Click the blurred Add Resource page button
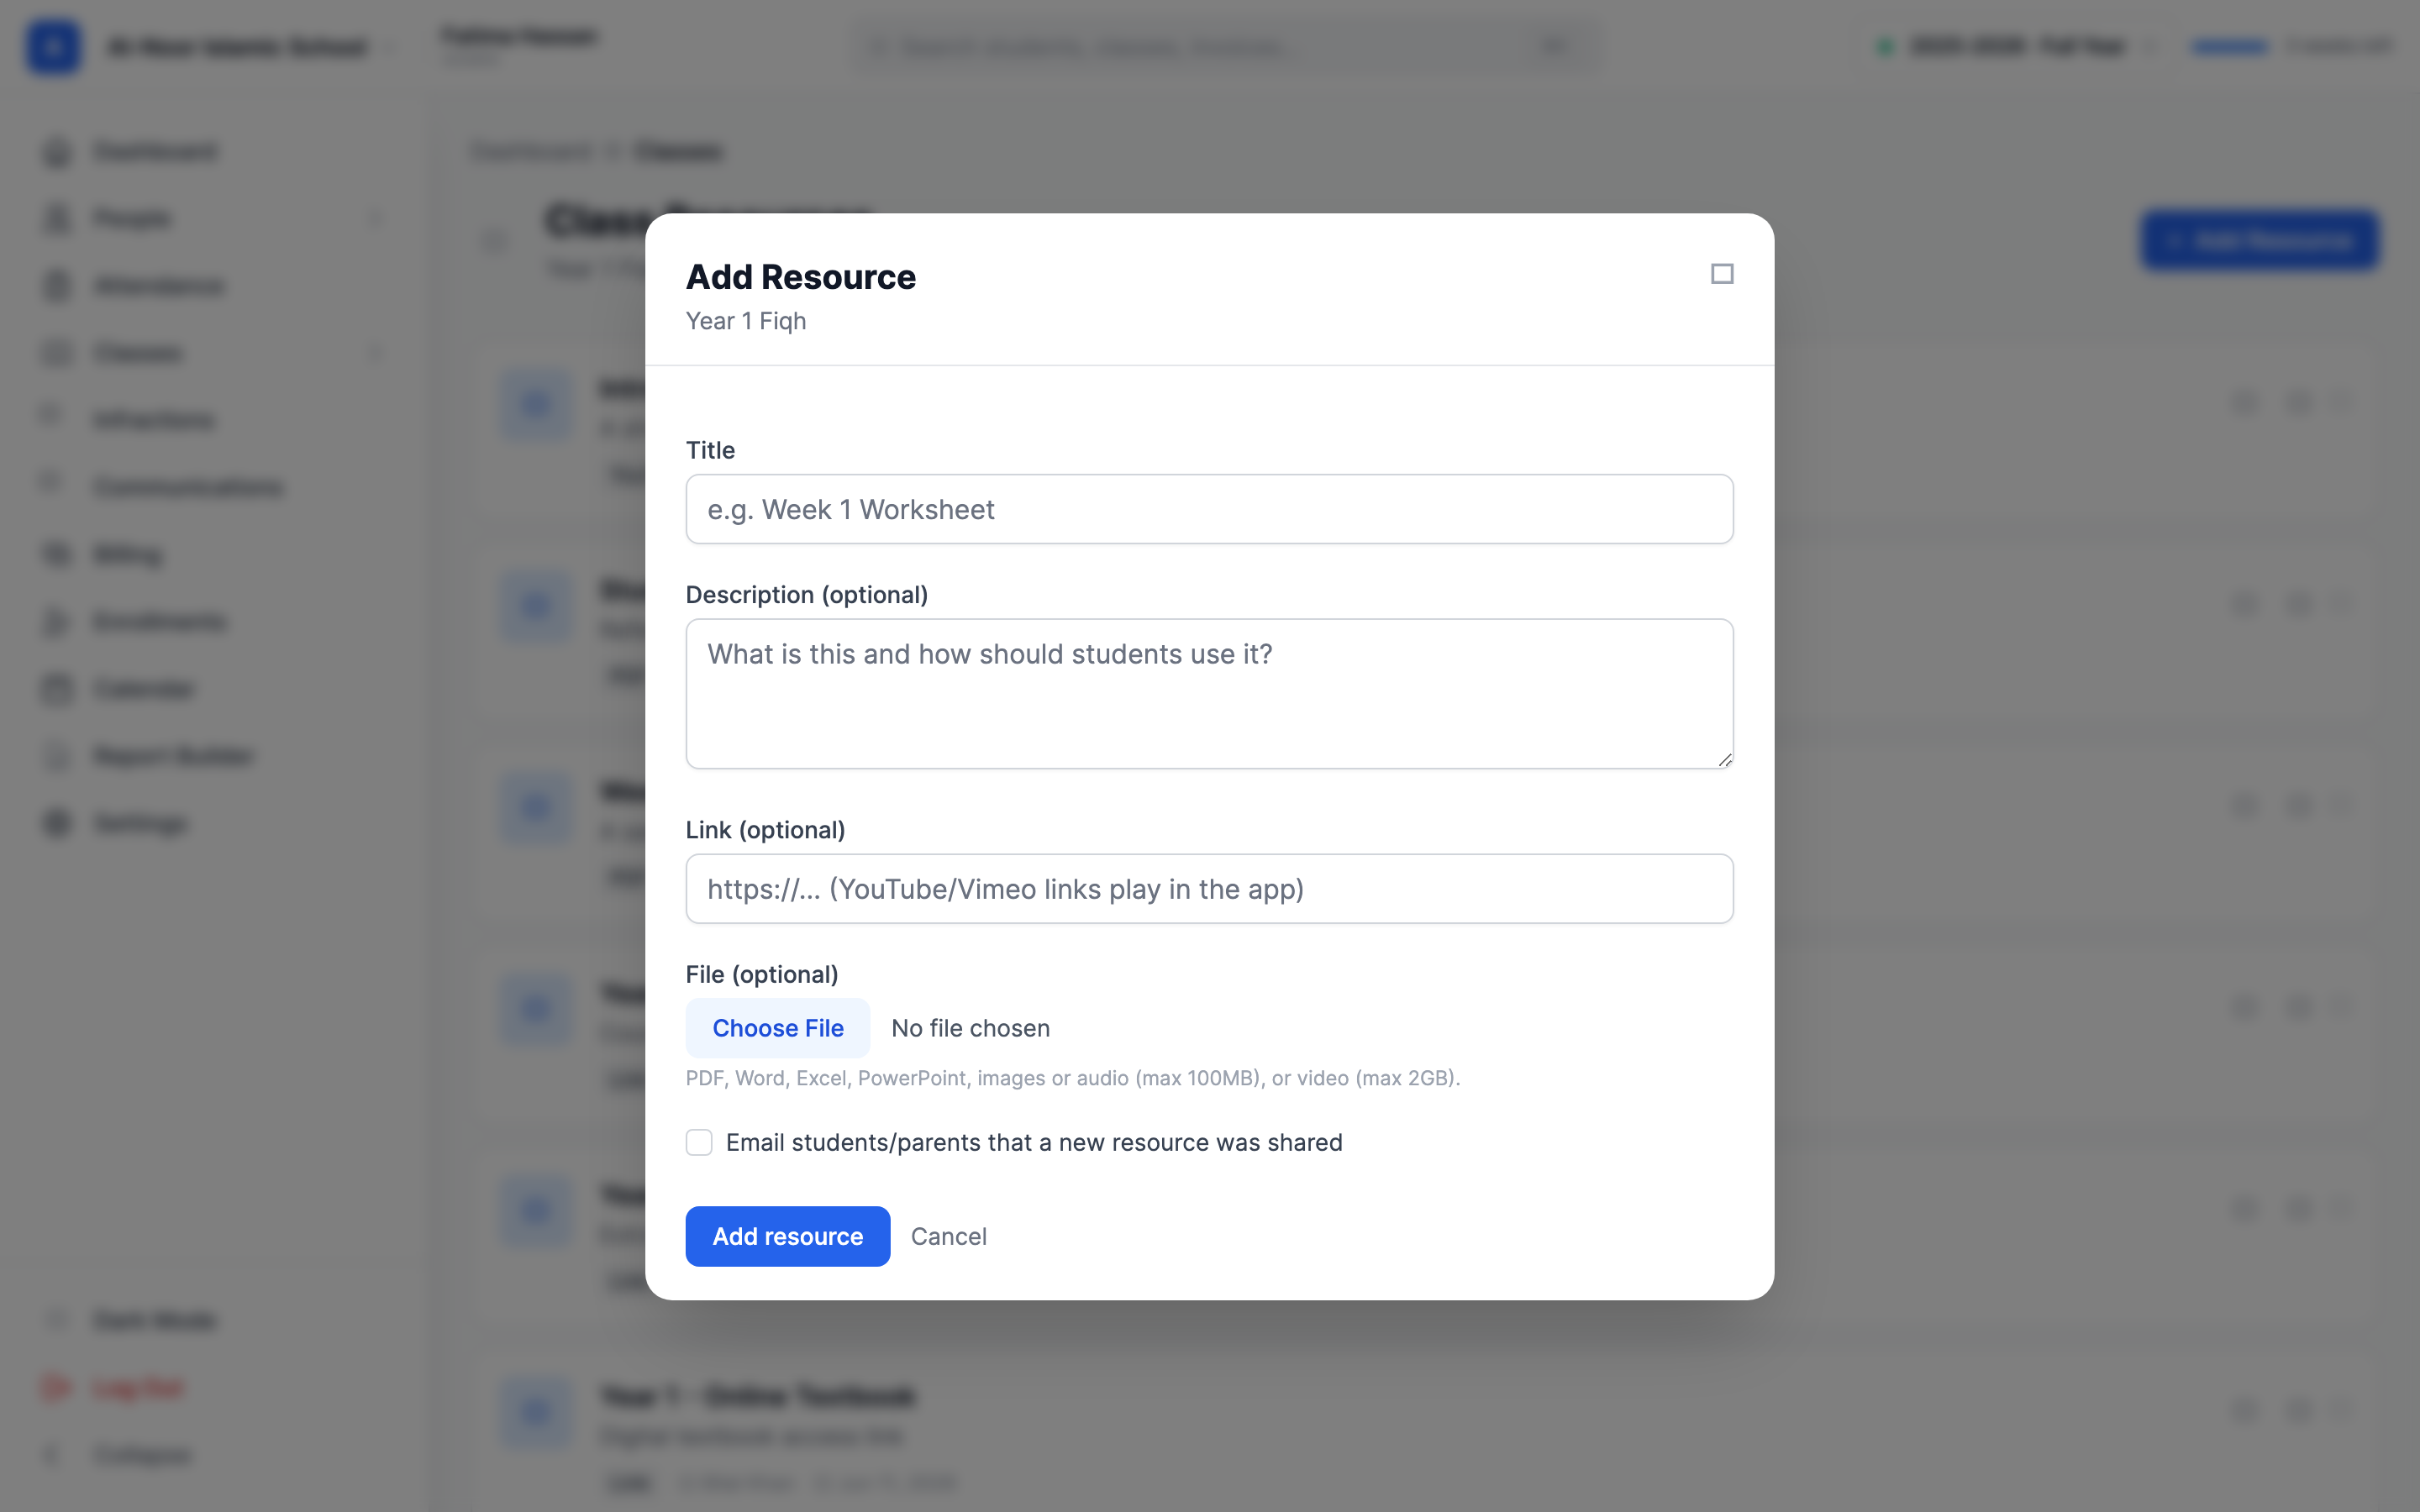 tap(2259, 240)
